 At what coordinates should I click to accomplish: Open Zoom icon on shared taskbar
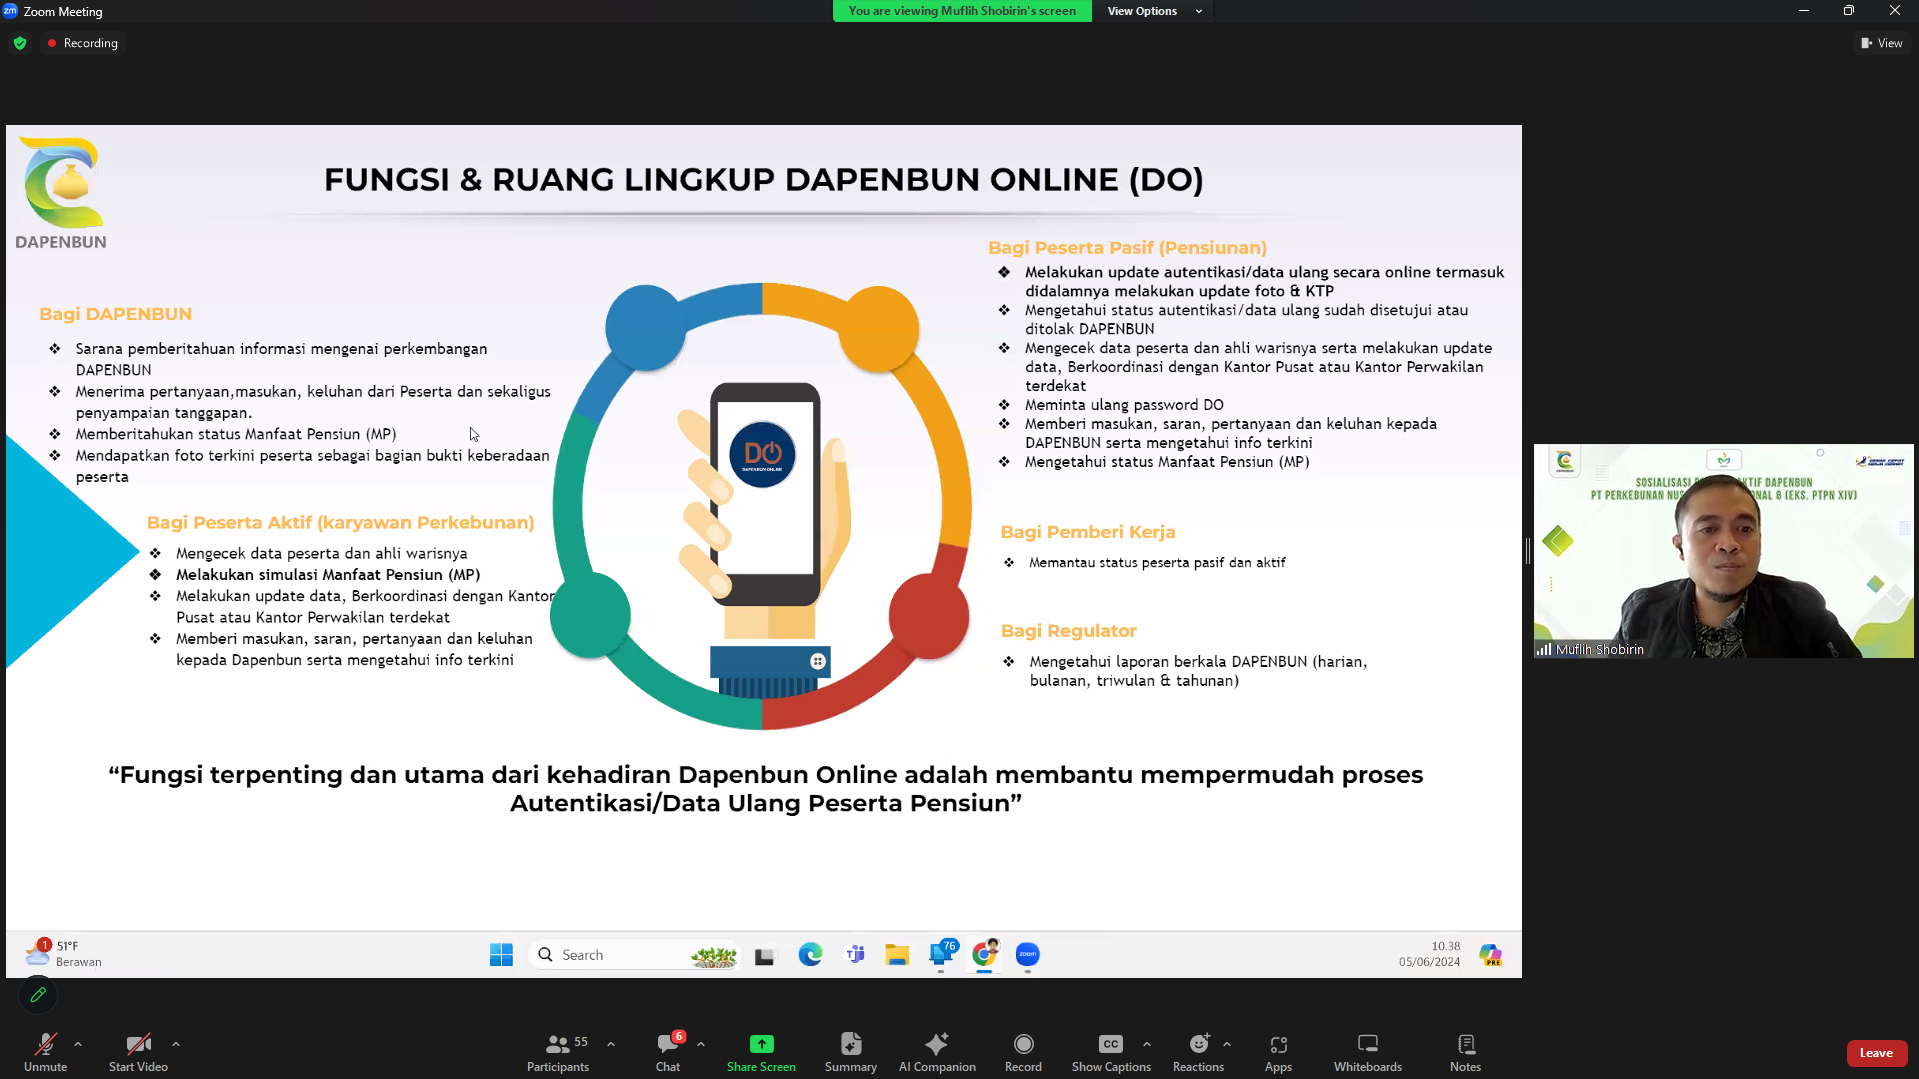(1028, 955)
